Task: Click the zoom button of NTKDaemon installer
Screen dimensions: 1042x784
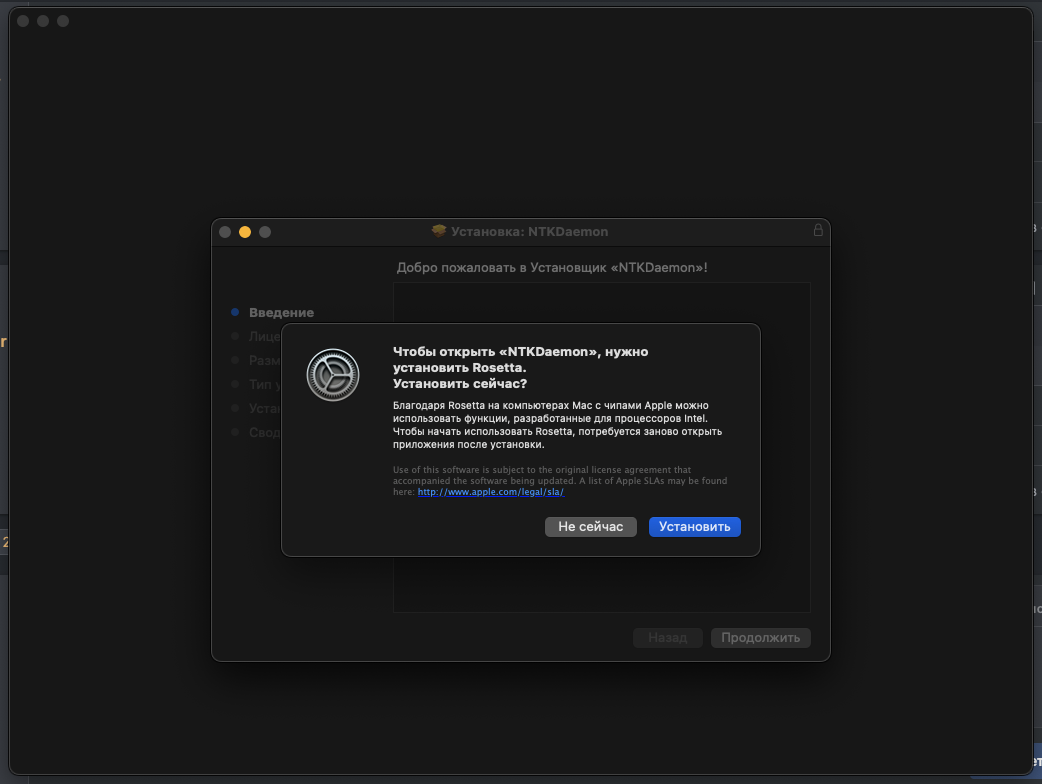Action: click(265, 232)
